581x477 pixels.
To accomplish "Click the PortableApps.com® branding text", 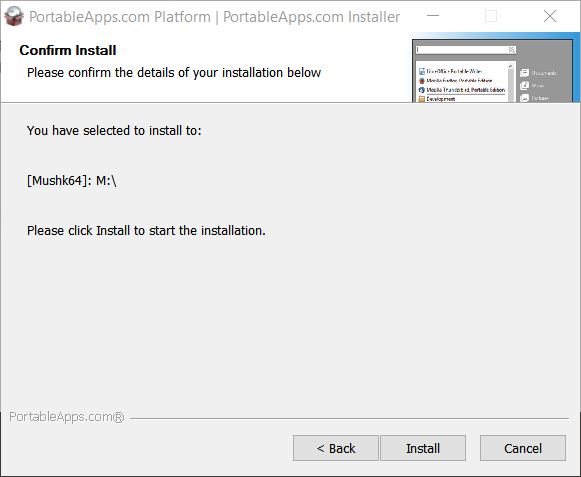I will coord(67,417).
